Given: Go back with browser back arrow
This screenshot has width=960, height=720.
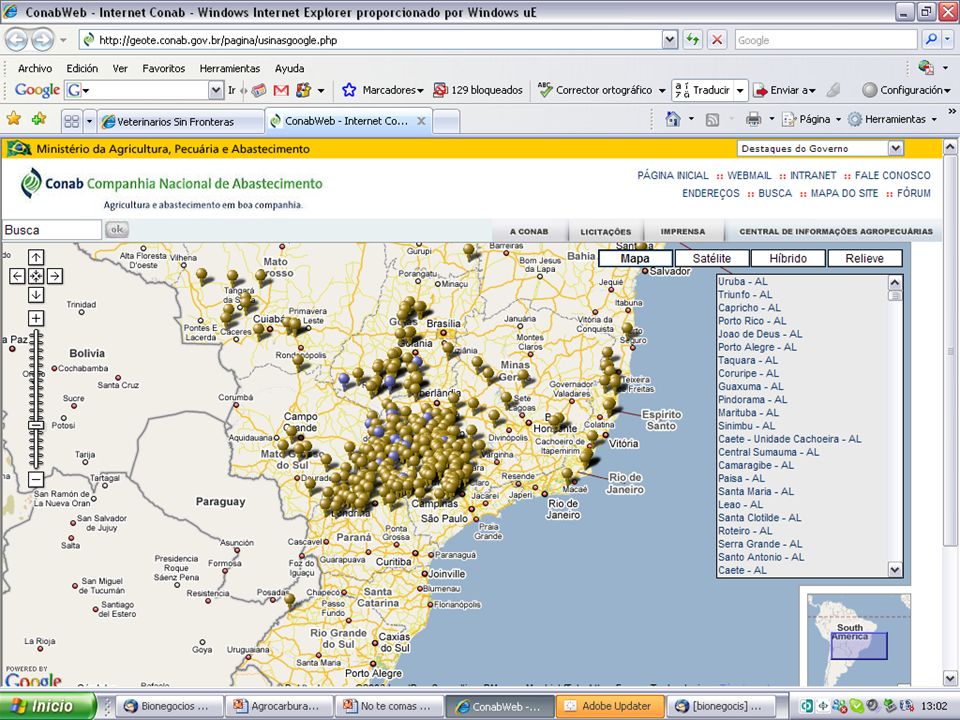Looking at the screenshot, I should tap(17, 40).
